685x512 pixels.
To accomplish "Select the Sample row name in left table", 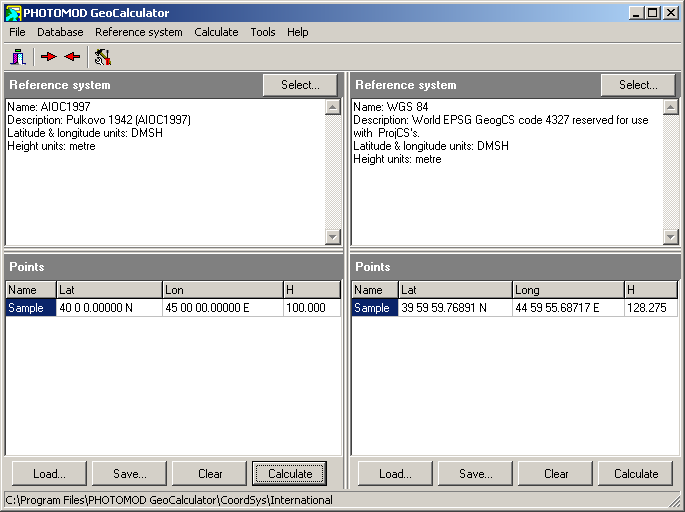I will point(31,308).
